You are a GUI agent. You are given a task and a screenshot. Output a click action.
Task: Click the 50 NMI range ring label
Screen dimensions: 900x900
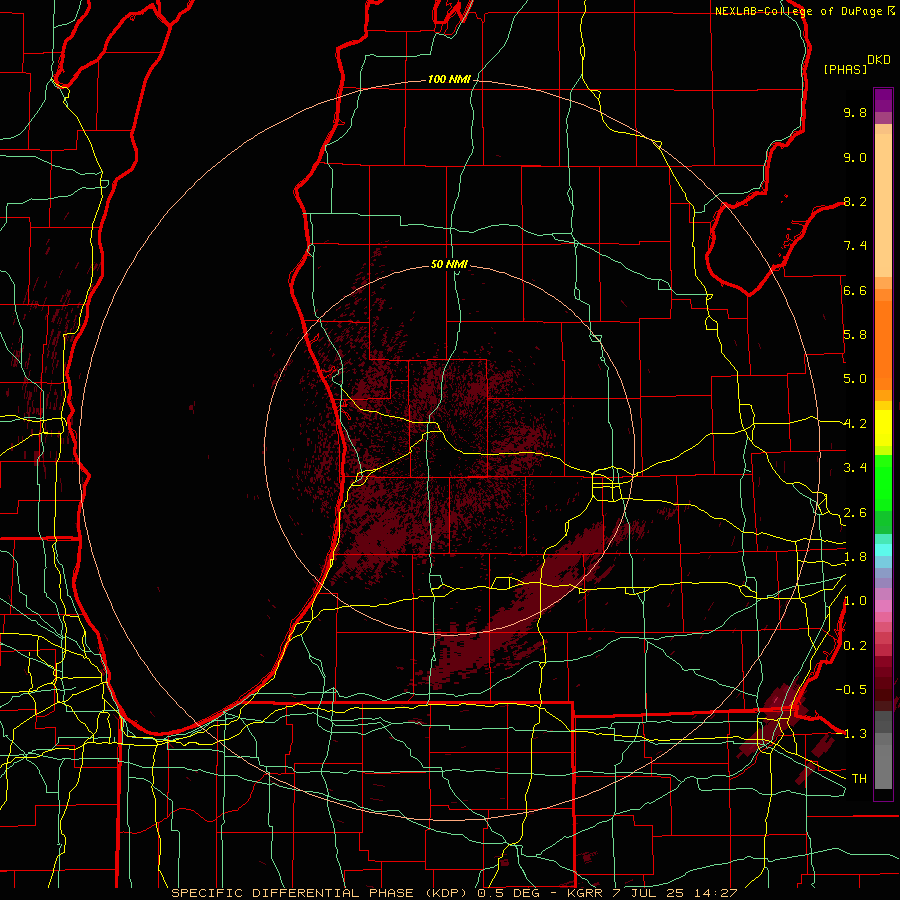449,264
